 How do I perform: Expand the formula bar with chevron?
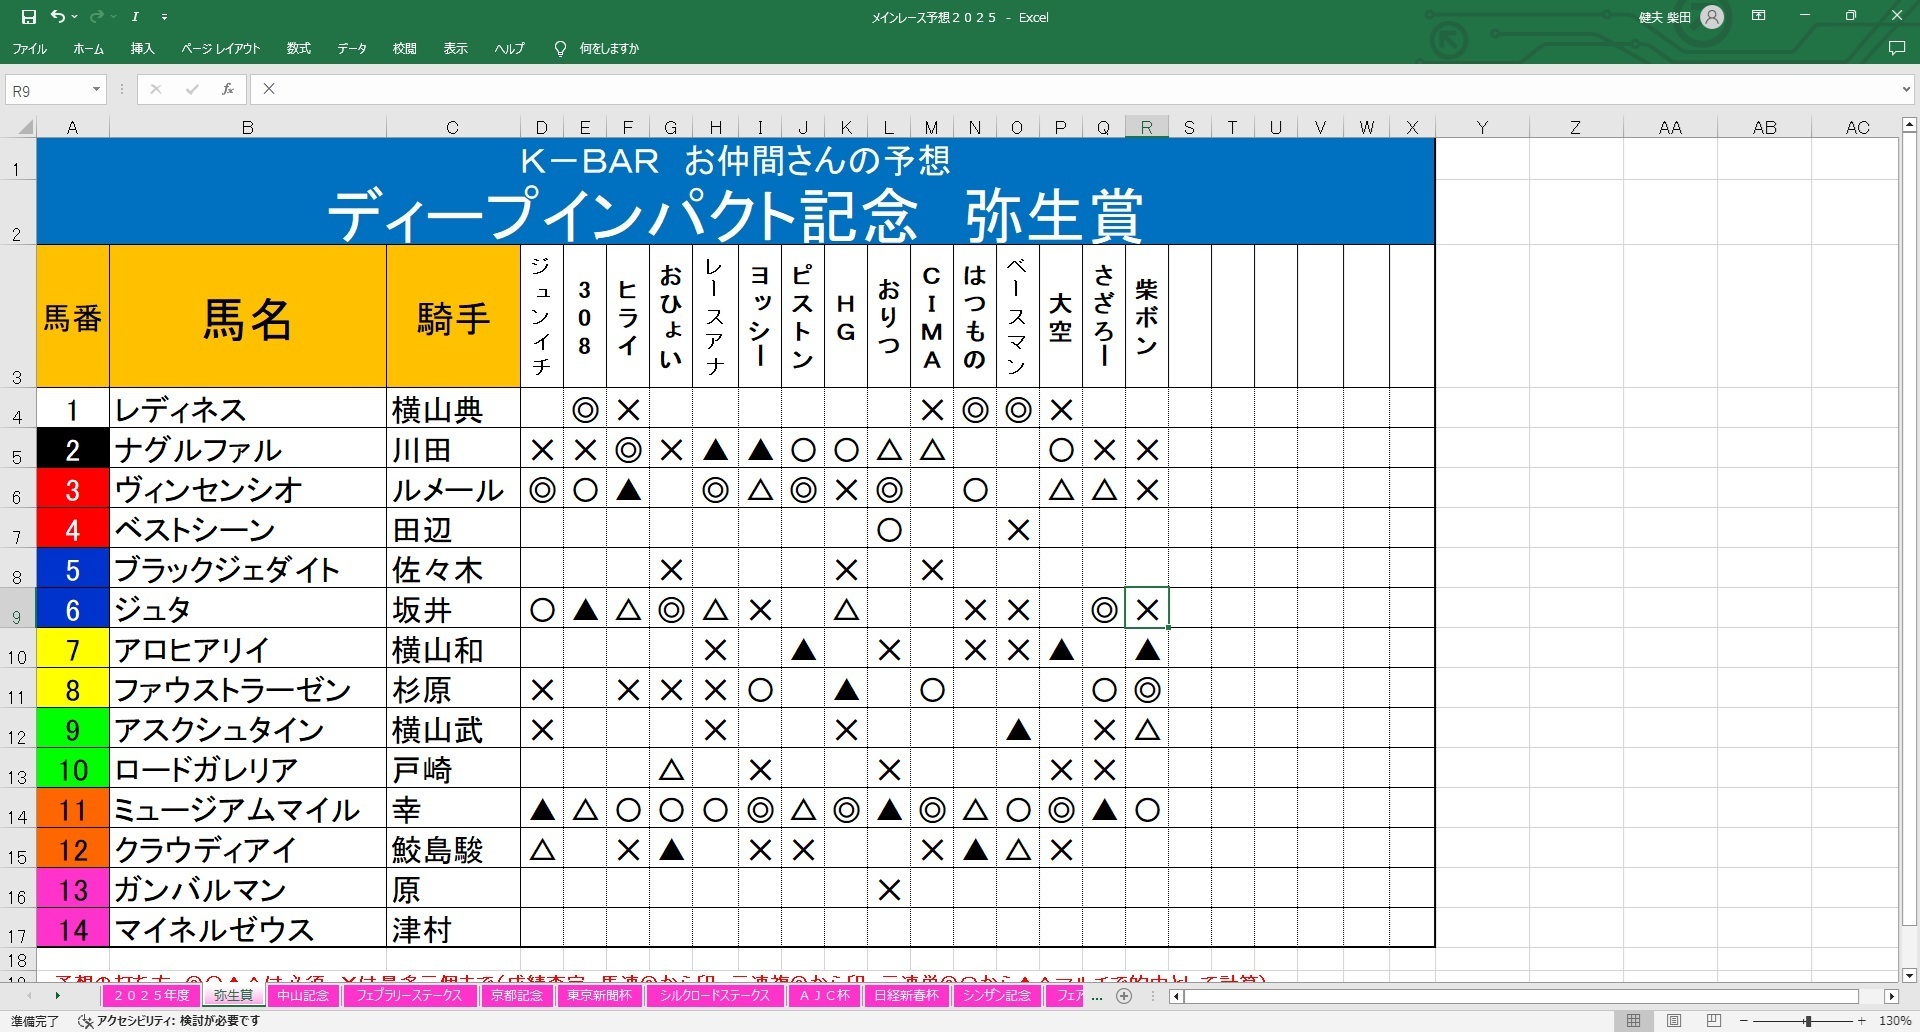point(1906,90)
